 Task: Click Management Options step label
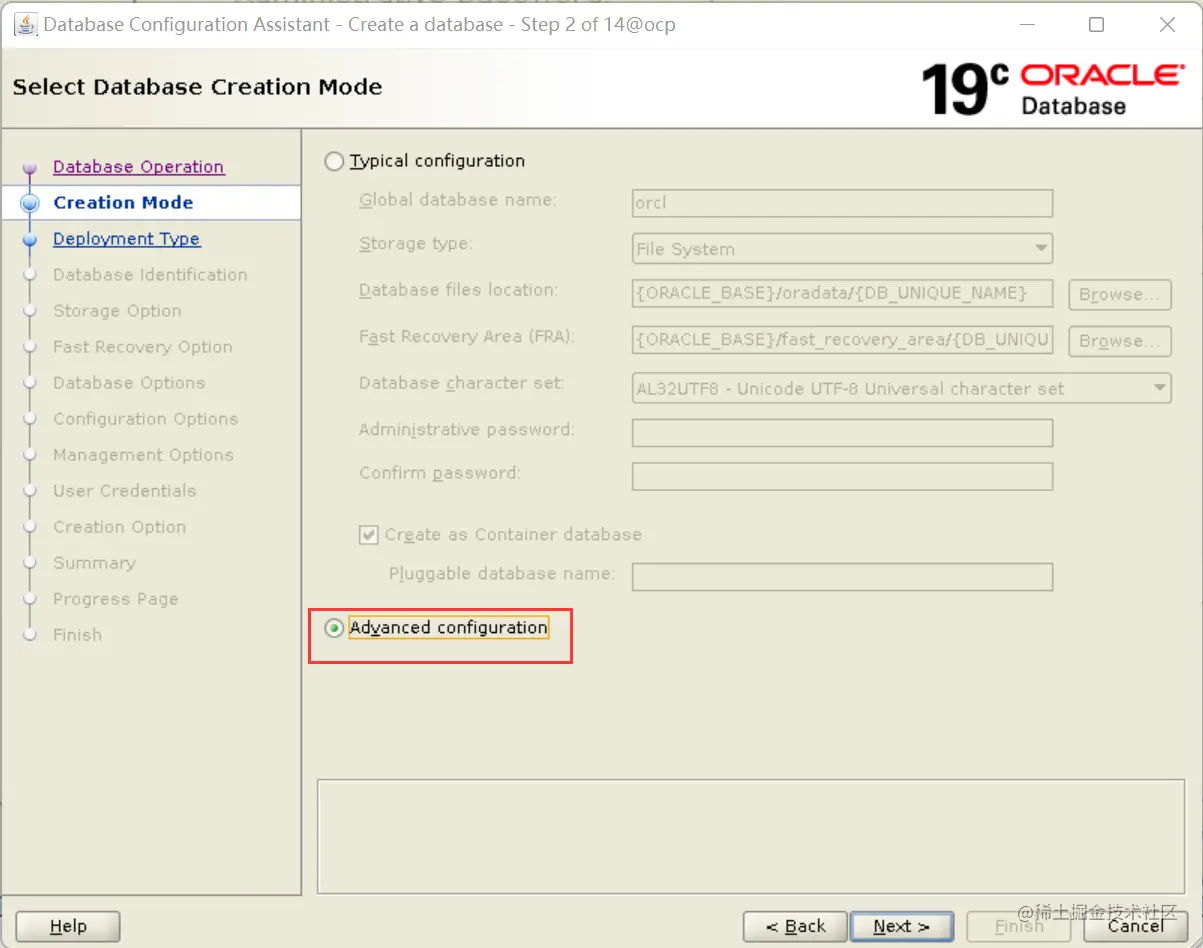point(143,455)
